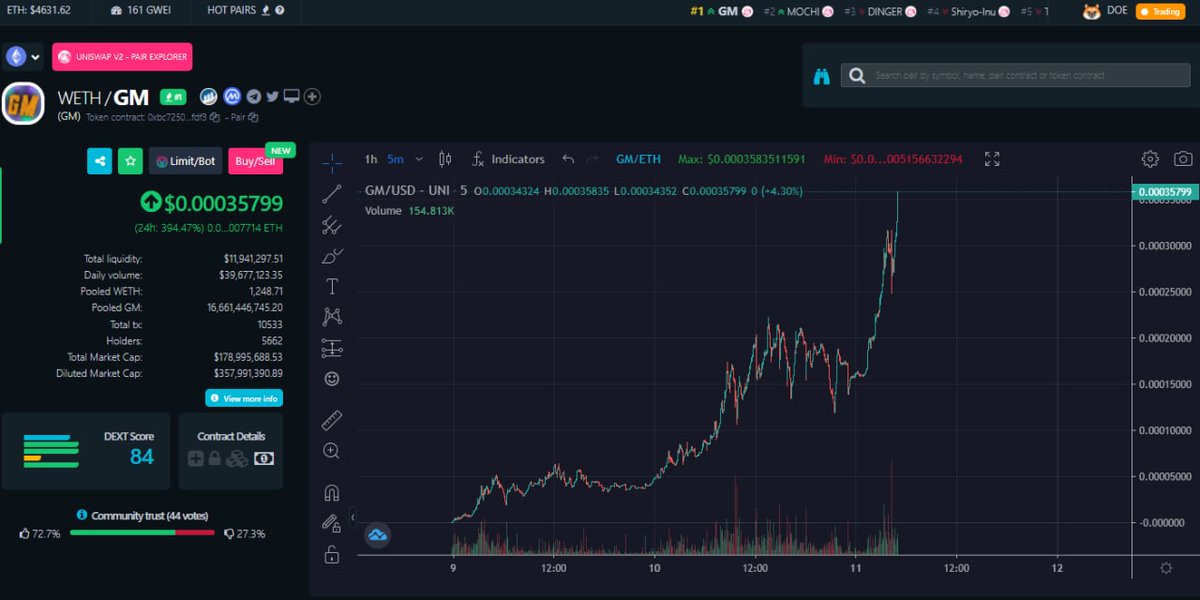Click the thumbs up trust vote
This screenshot has width=1200, height=600.
tap(25, 534)
